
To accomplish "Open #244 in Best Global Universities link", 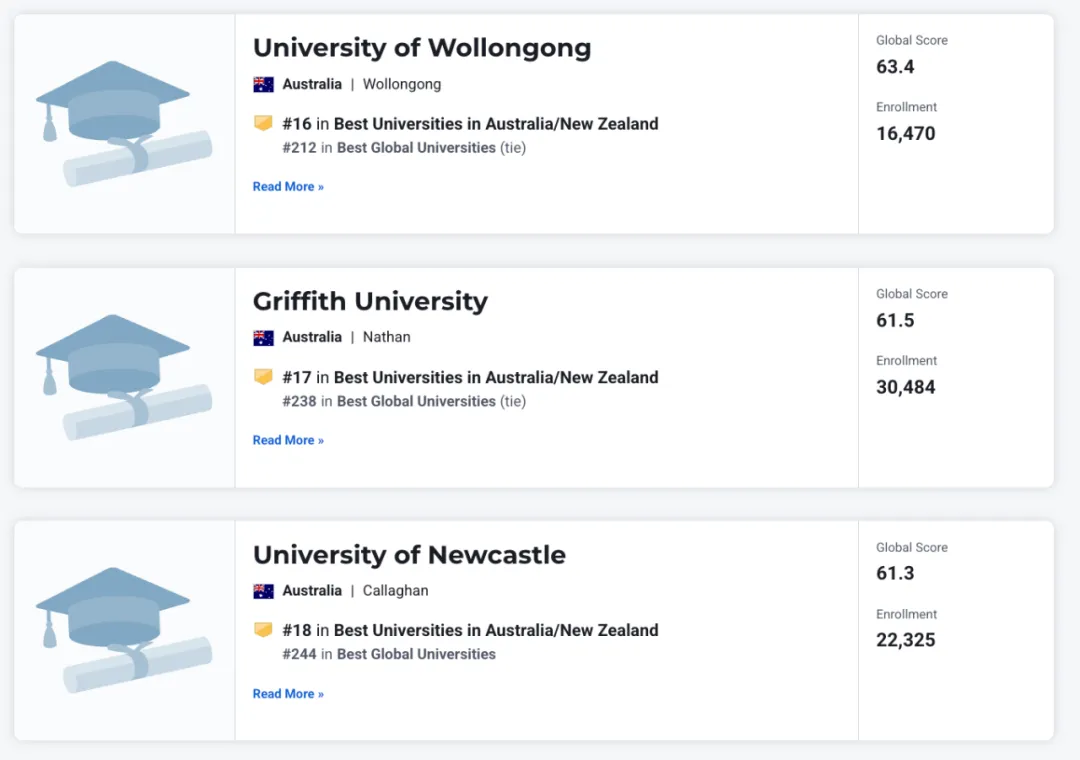I will coord(389,654).
